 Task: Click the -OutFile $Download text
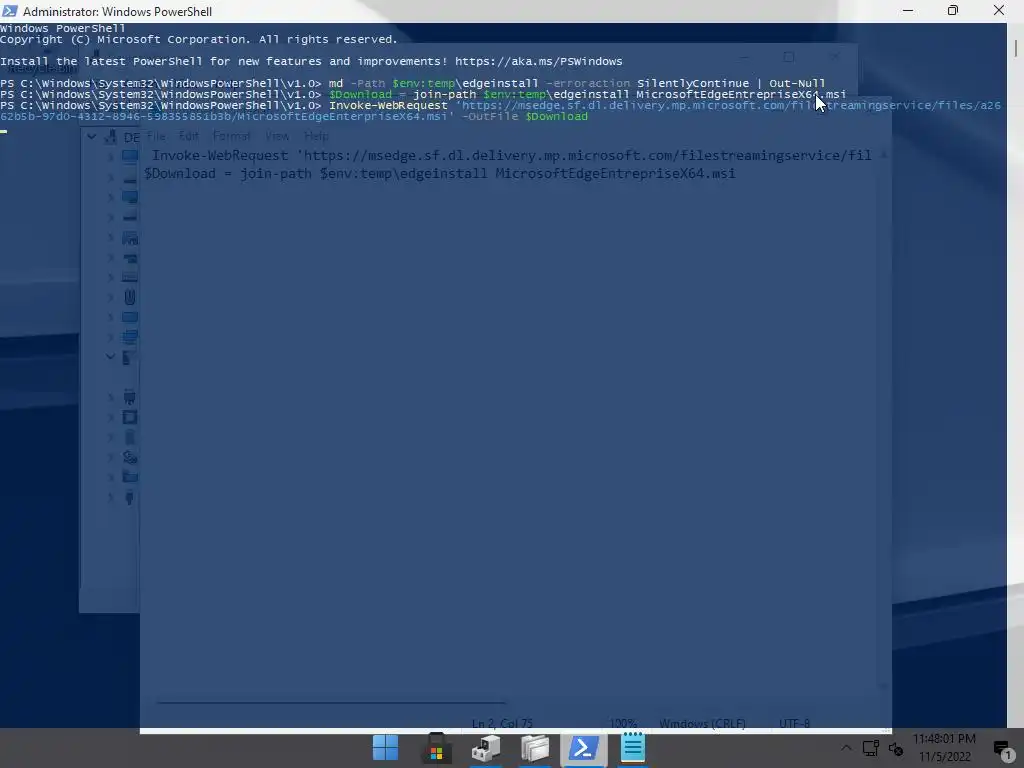(524, 117)
